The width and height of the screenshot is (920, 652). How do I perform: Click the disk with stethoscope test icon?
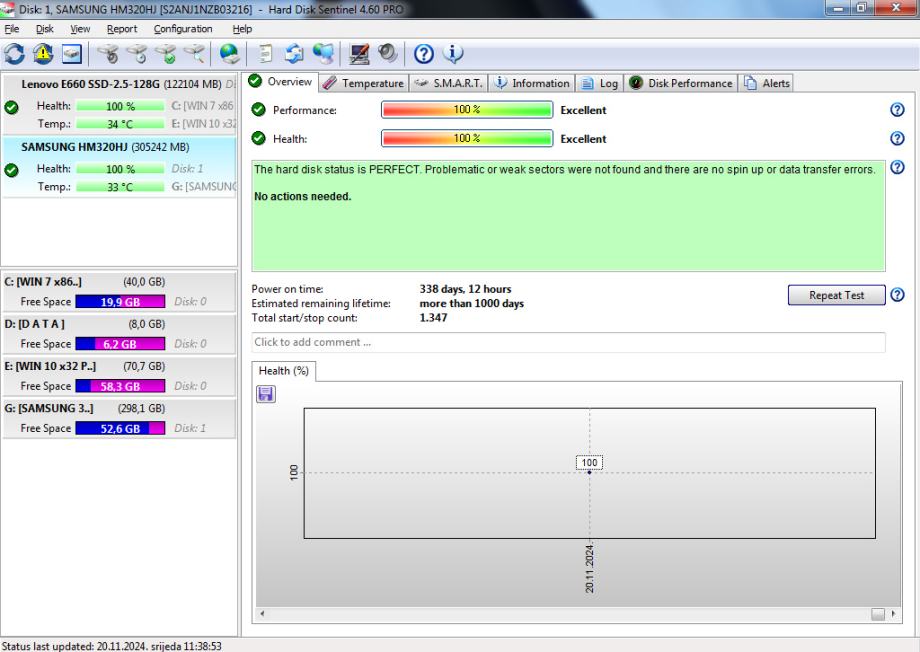[108, 54]
